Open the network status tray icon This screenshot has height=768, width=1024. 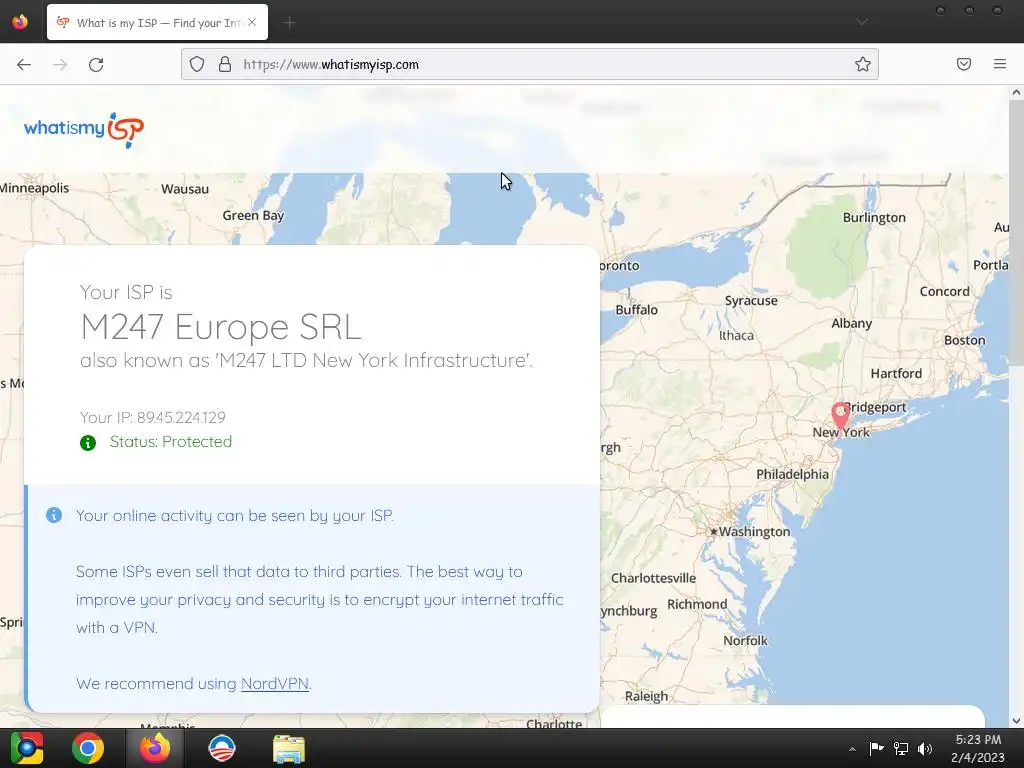pyautogui.click(x=901, y=748)
